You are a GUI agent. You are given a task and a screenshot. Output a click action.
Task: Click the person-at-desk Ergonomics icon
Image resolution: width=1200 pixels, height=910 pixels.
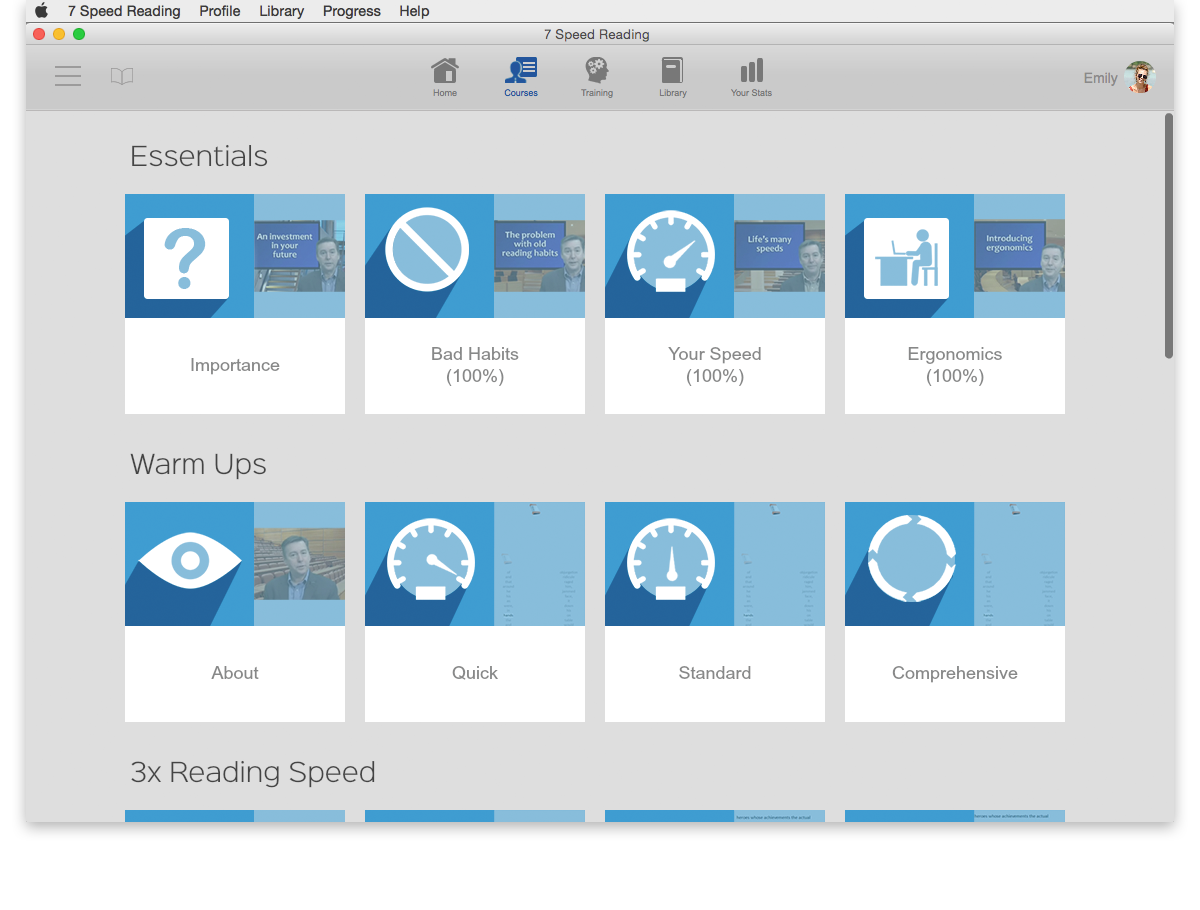[x=906, y=258]
